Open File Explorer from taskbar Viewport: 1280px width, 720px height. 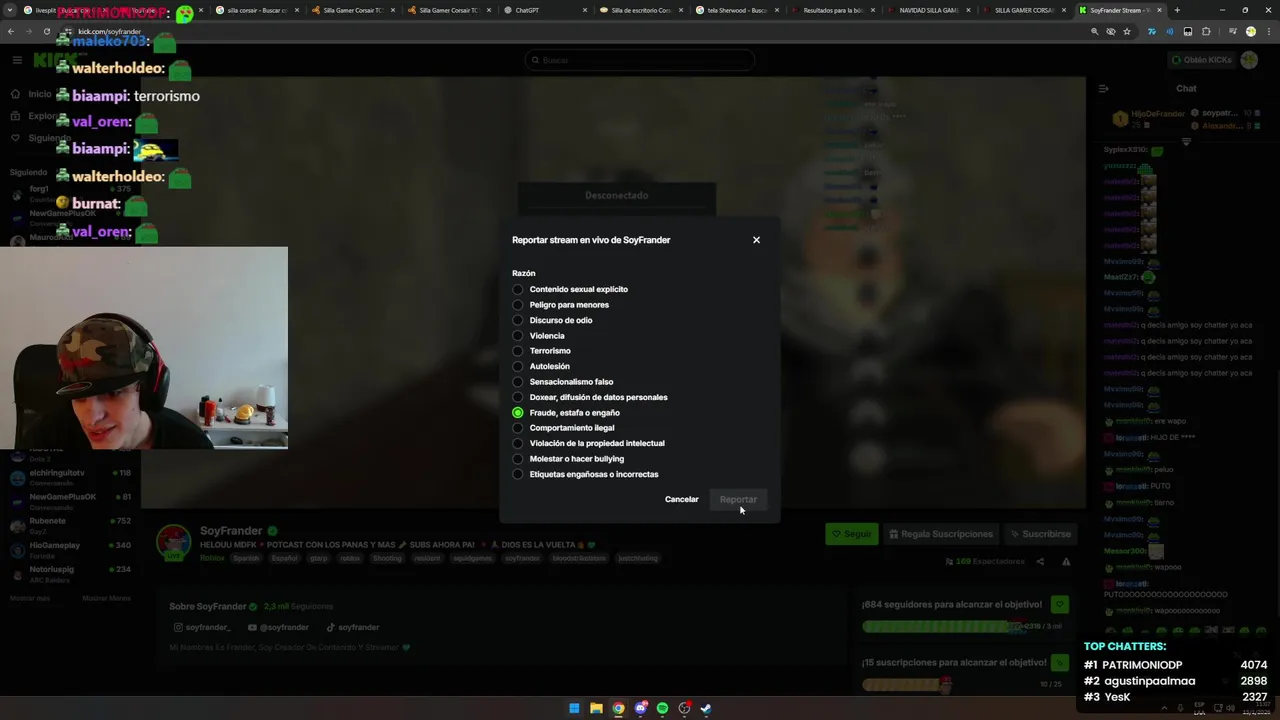(x=596, y=708)
